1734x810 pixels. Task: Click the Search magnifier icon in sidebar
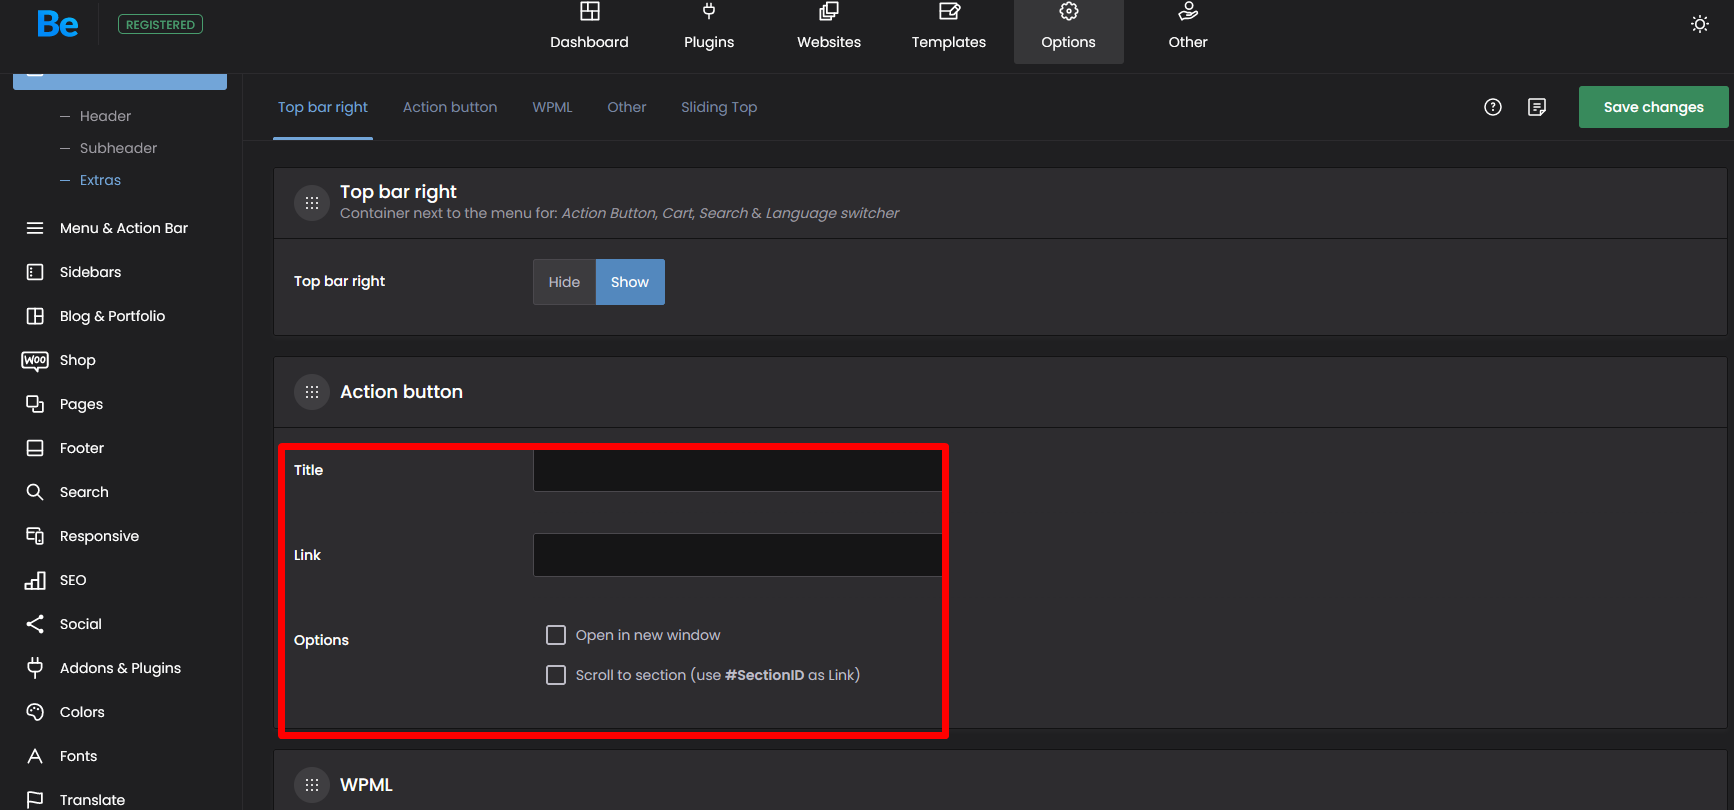coord(35,492)
